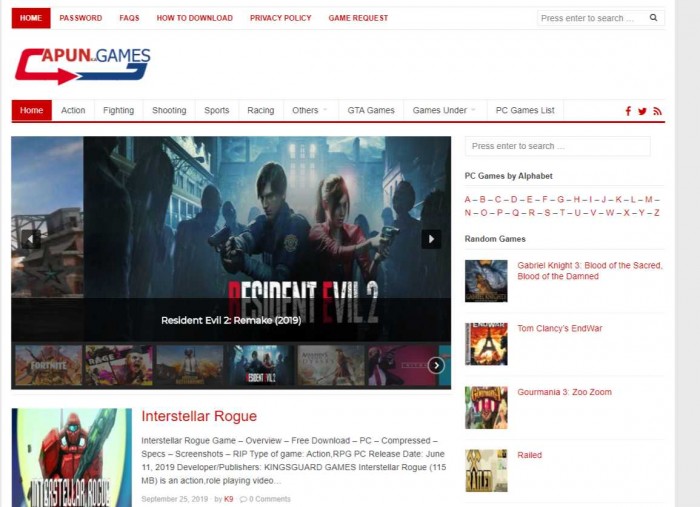Open Gourmania 3 cover image

pyautogui.click(x=486, y=407)
